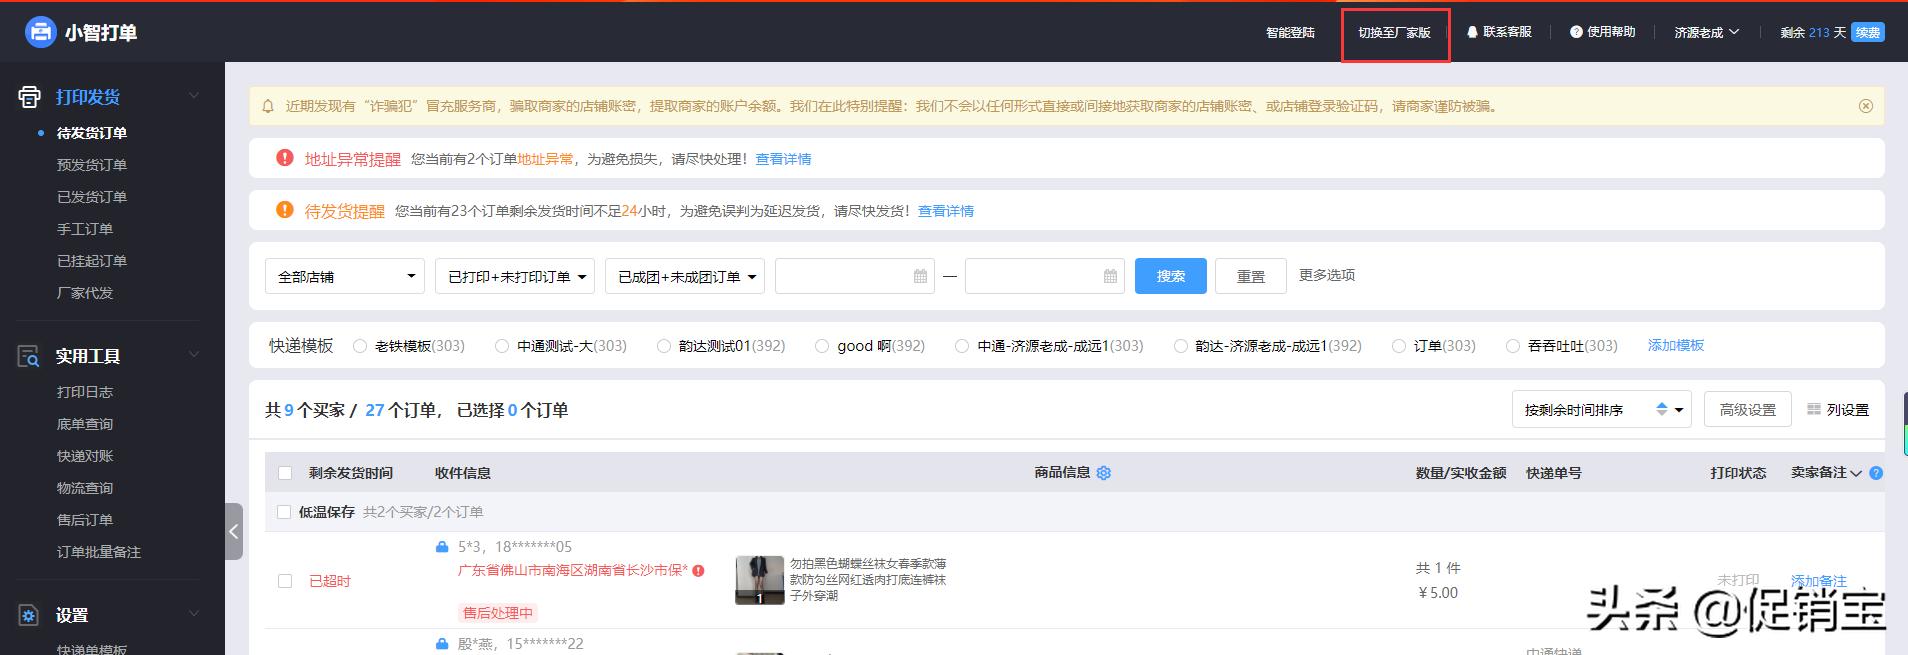Click the 续费 renew button

(x=1868, y=32)
